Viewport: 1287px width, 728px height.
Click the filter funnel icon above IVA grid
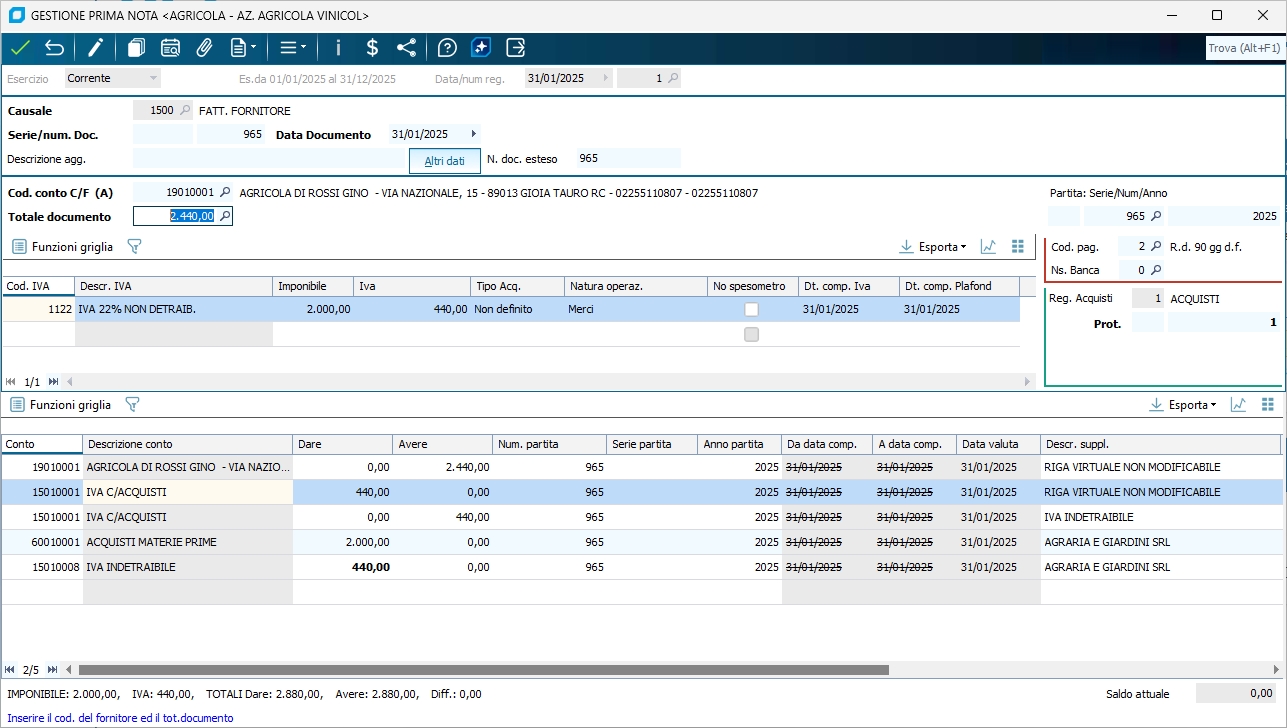[134, 246]
